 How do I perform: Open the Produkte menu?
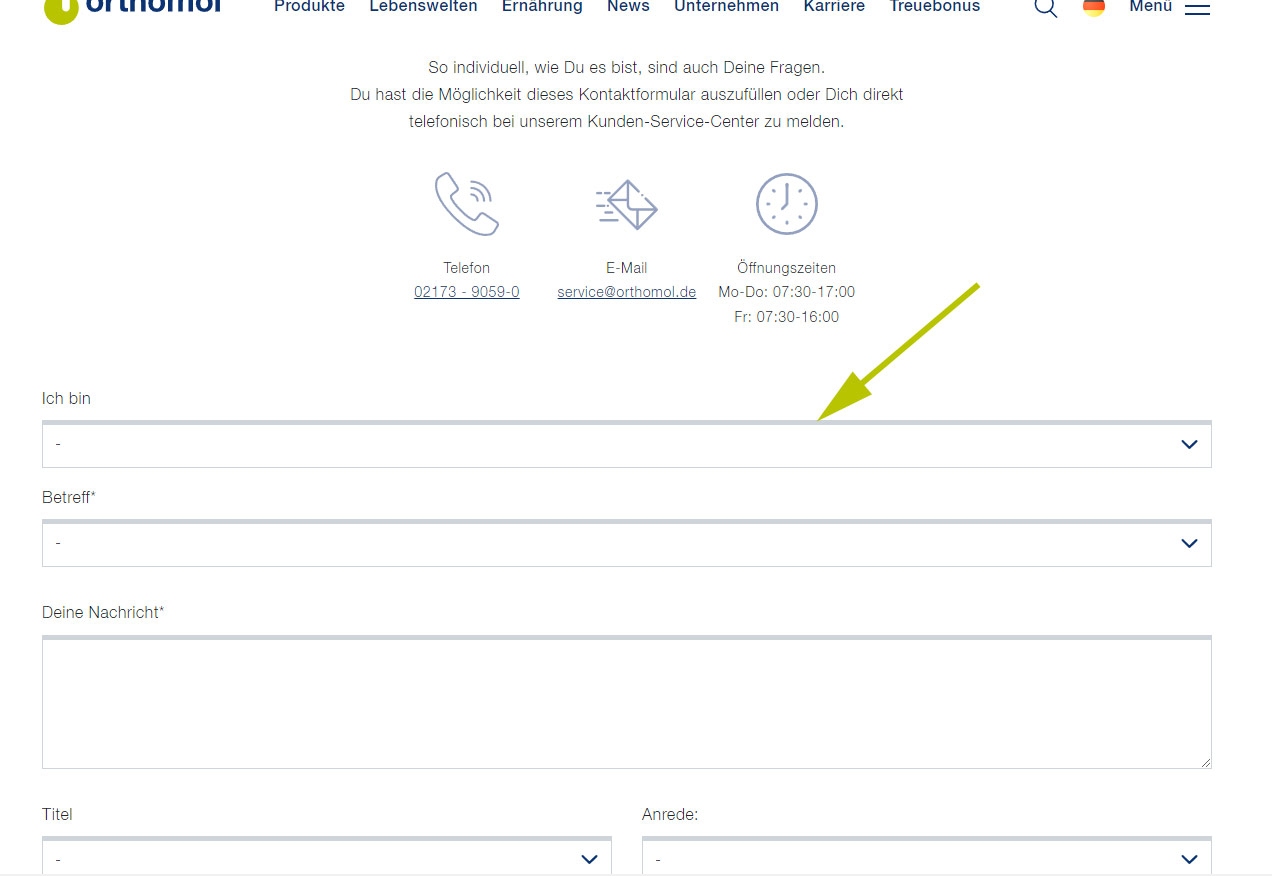pyautogui.click(x=309, y=7)
